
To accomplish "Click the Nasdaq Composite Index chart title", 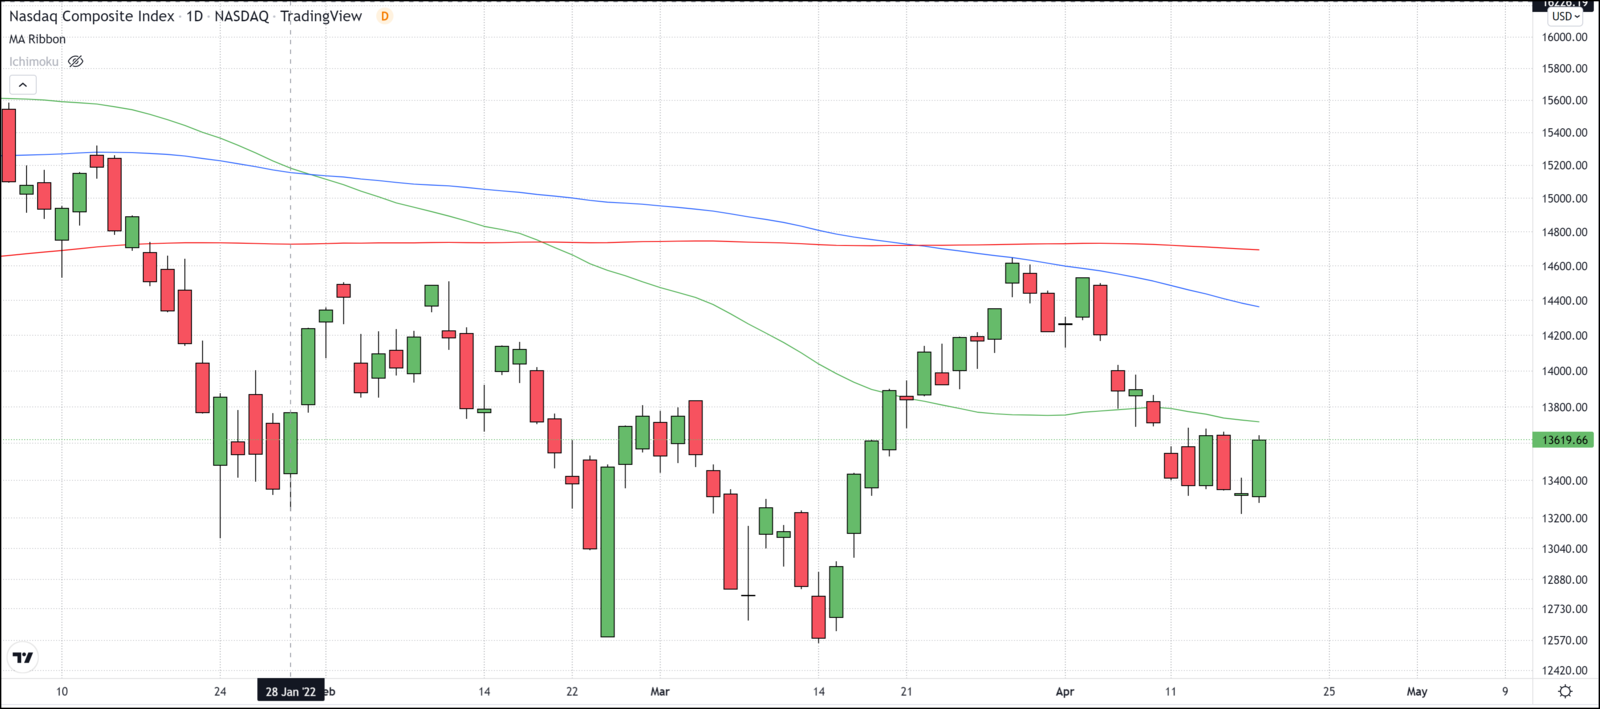I will (92, 16).
